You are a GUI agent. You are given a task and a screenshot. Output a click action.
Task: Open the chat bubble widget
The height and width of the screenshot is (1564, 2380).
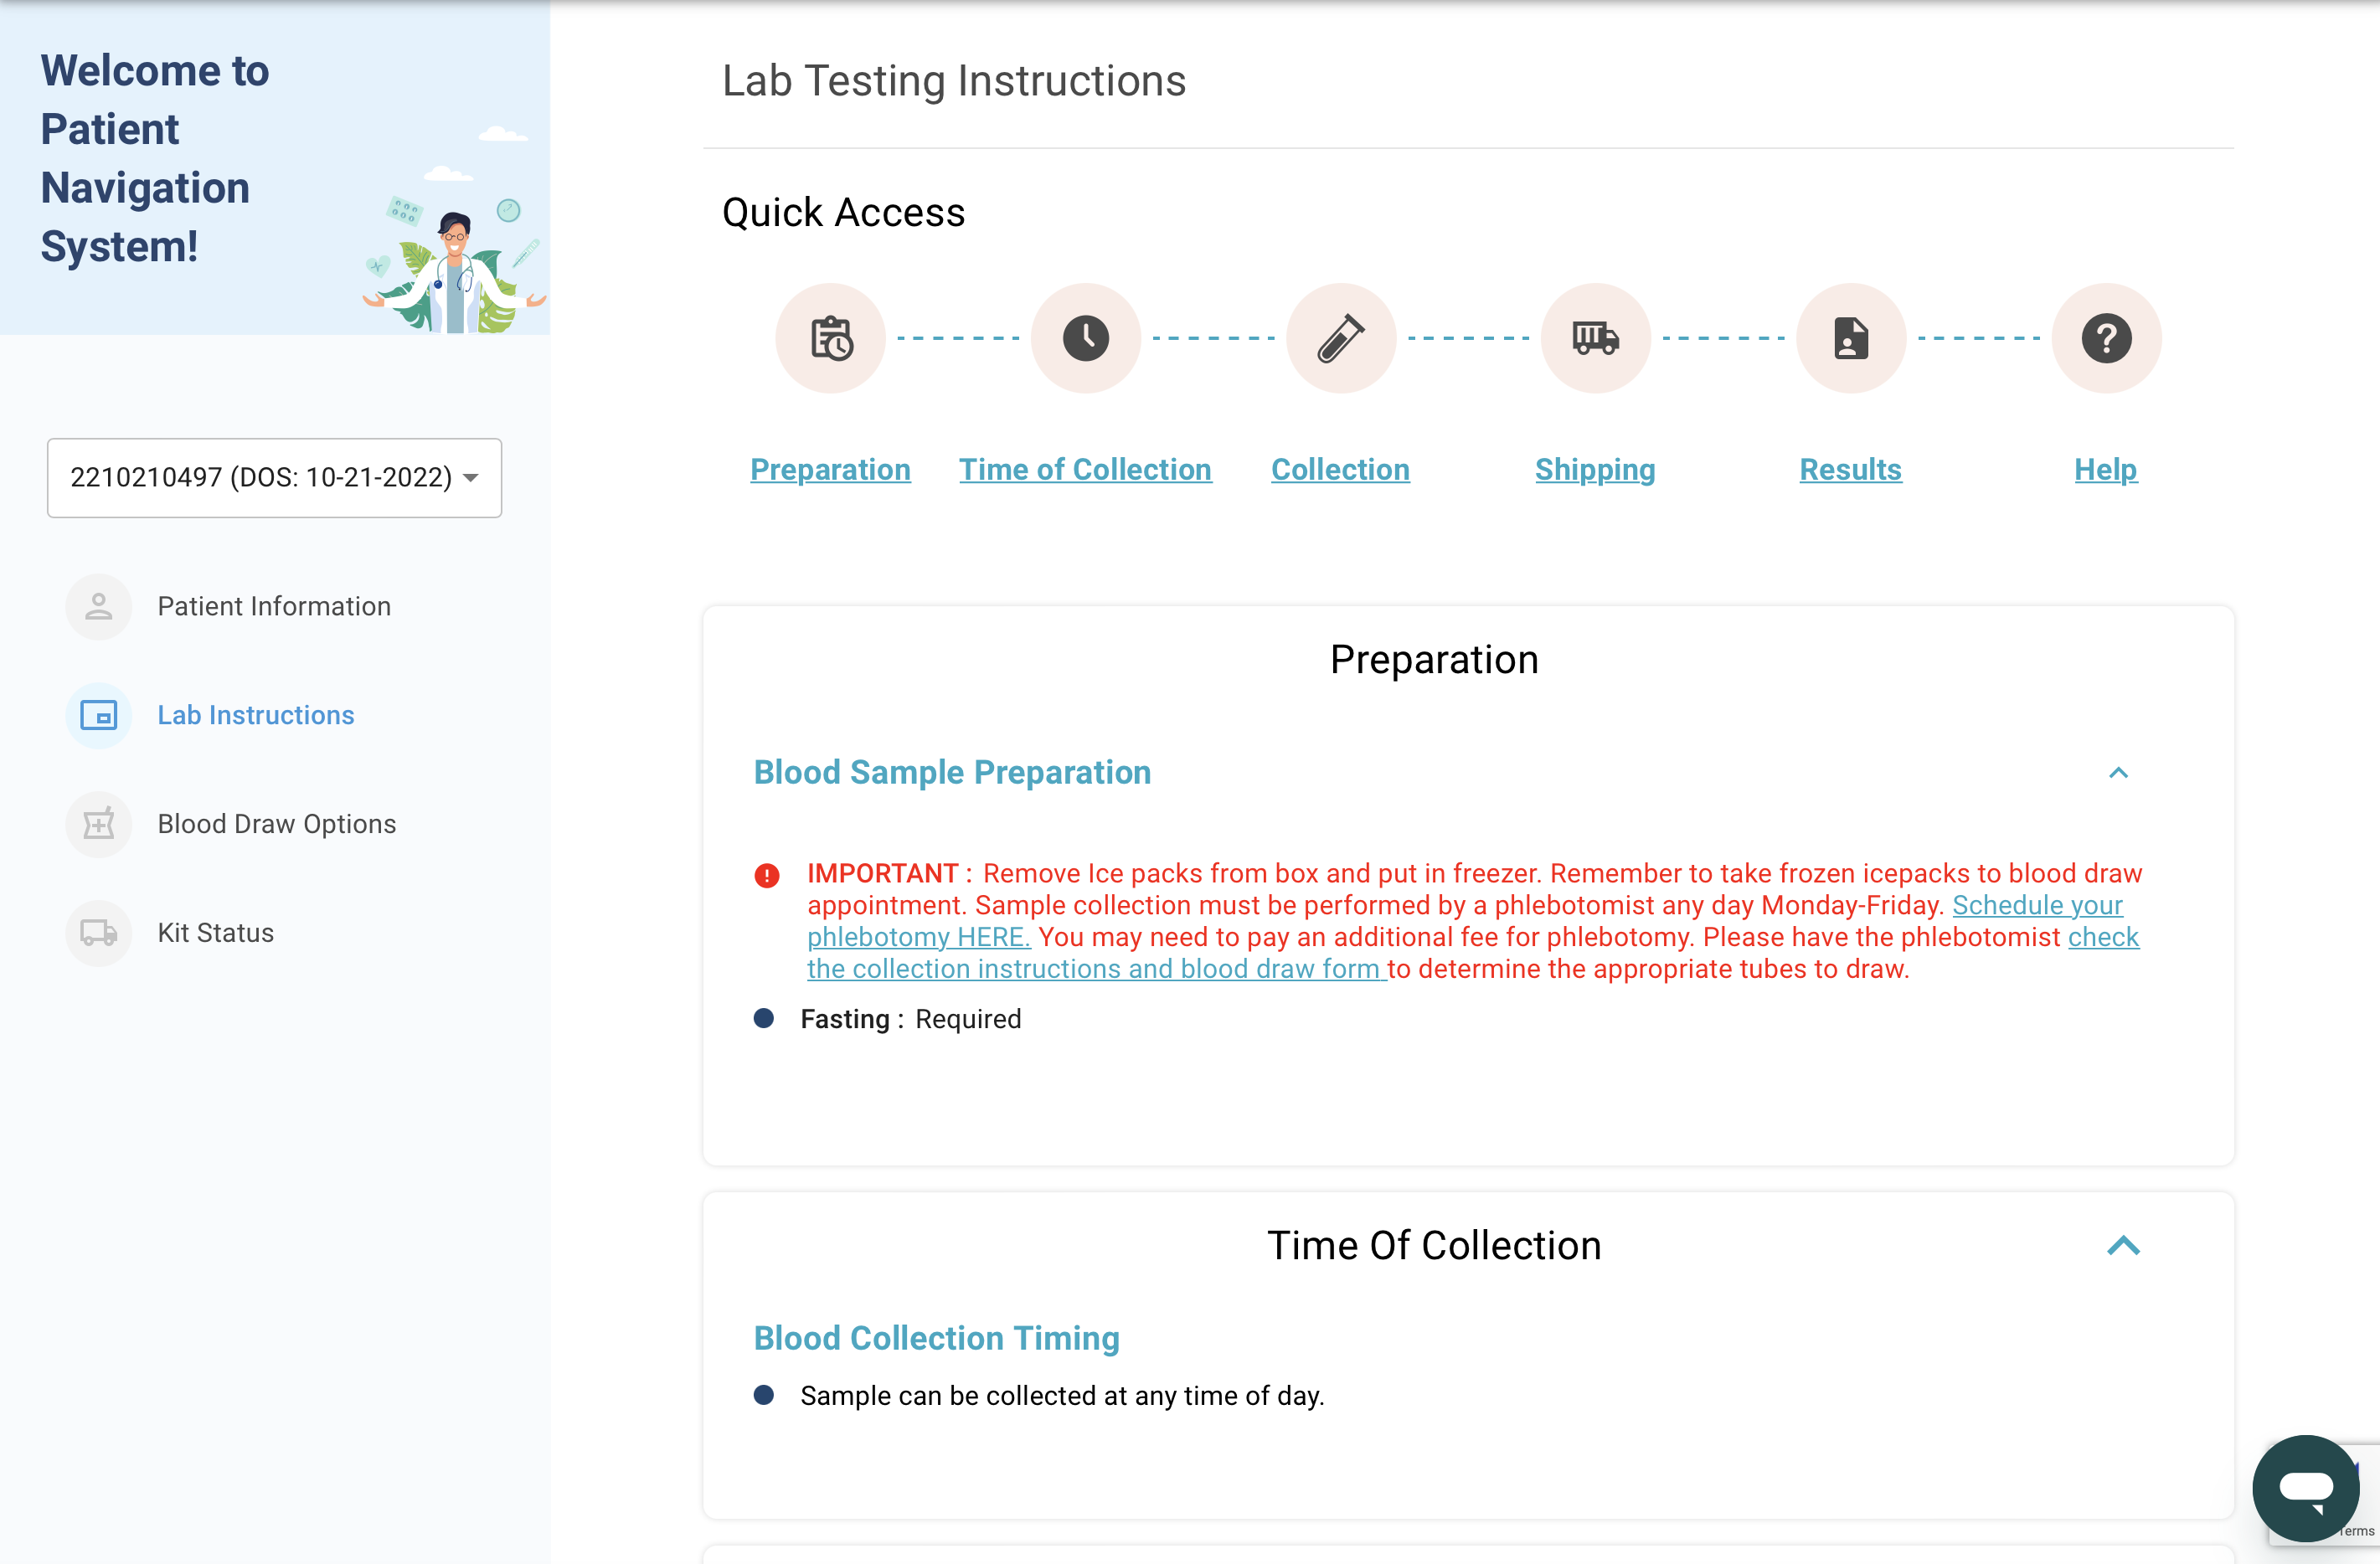click(x=2305, y=1487)
